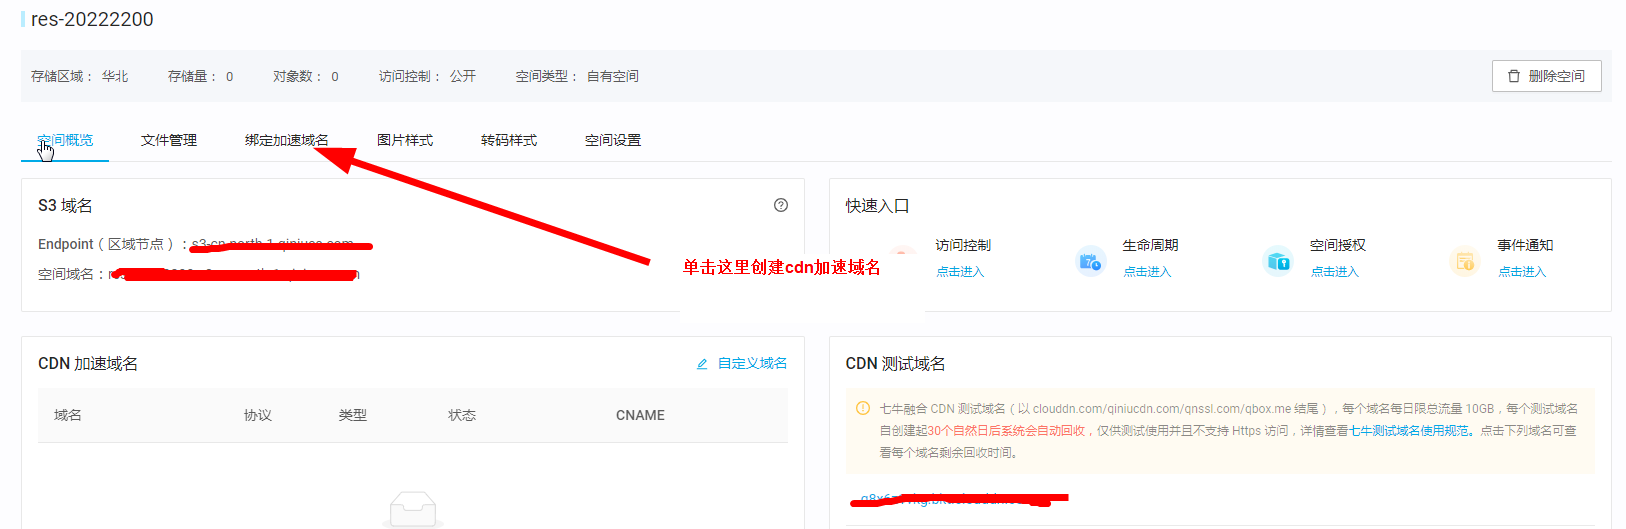Click the trash icon on 删除空间
Image resolution: width=1626 pixels, height=529 pixels.
(1514, 76)
